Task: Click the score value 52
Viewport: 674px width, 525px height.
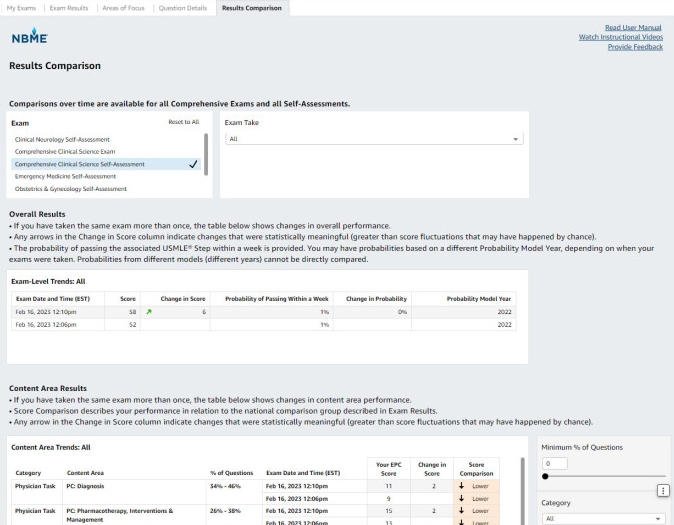Action: coord(132,325)
